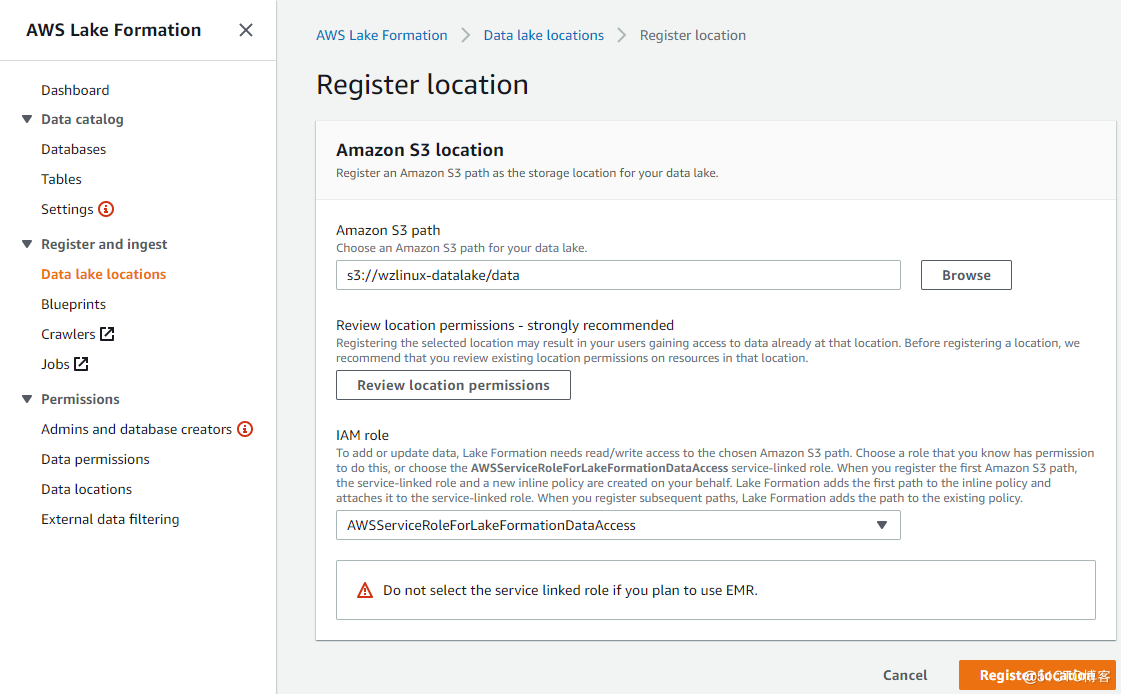Viewport: 1121px width, 694px height.
Task: Click the Amazon S3 path input field
Action: tap(618, 275)
